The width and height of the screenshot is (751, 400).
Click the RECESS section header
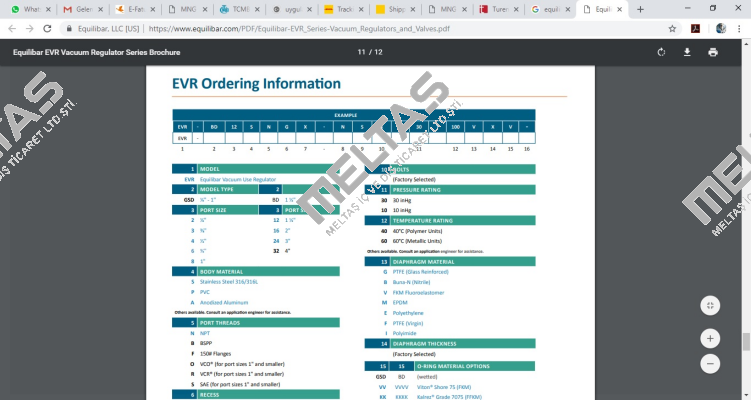256,395
